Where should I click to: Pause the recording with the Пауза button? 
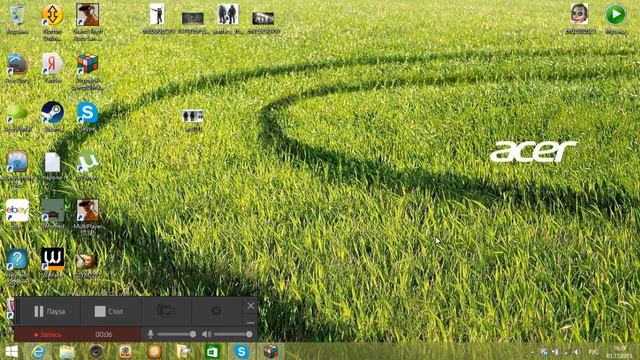pos(49,311)
